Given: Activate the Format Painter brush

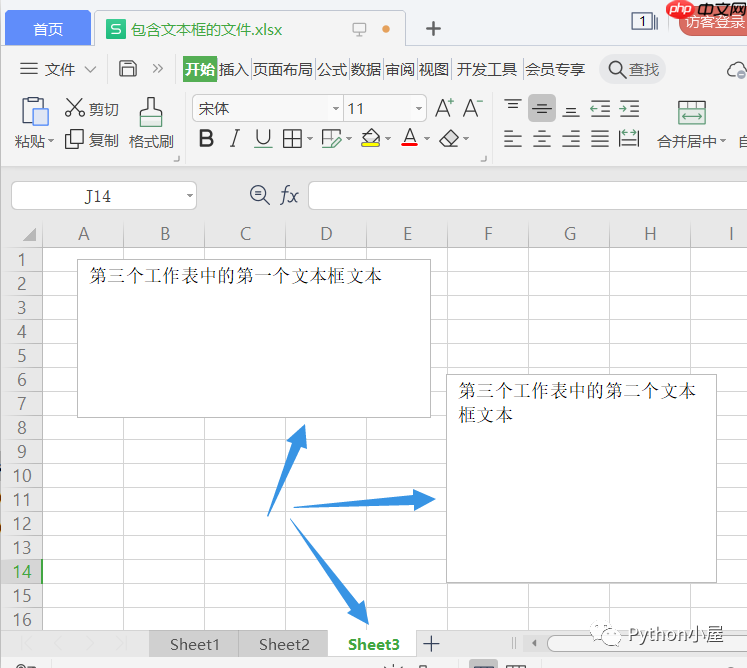Looking at the screenshot, I should coord(151,112).
